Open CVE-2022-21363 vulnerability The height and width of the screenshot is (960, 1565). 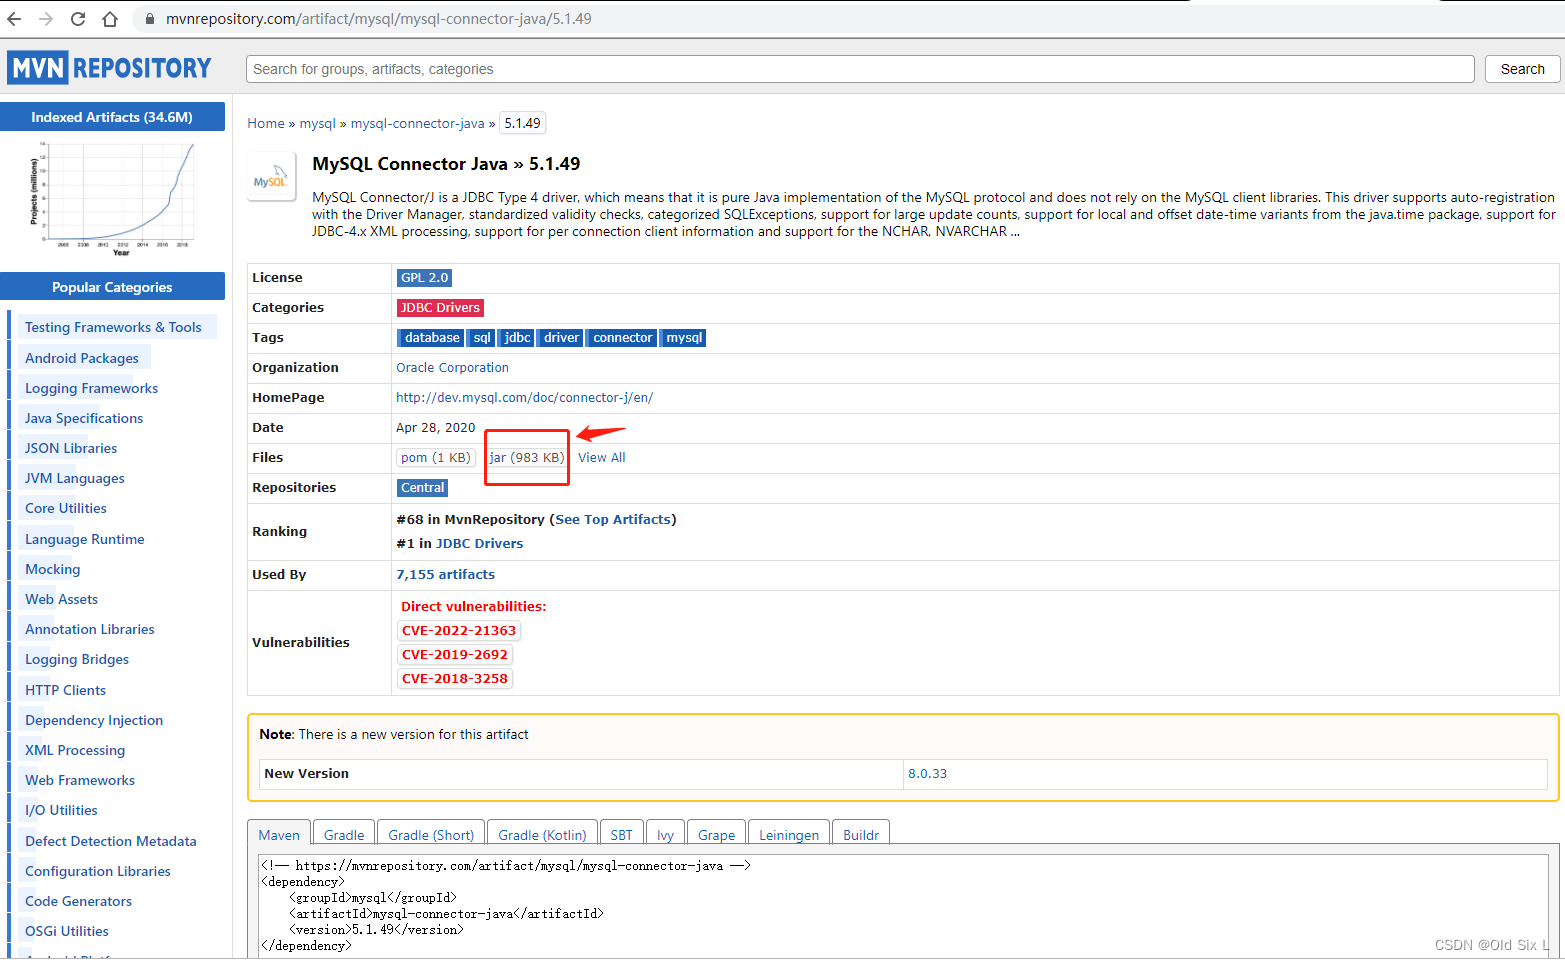pos(459,631)
